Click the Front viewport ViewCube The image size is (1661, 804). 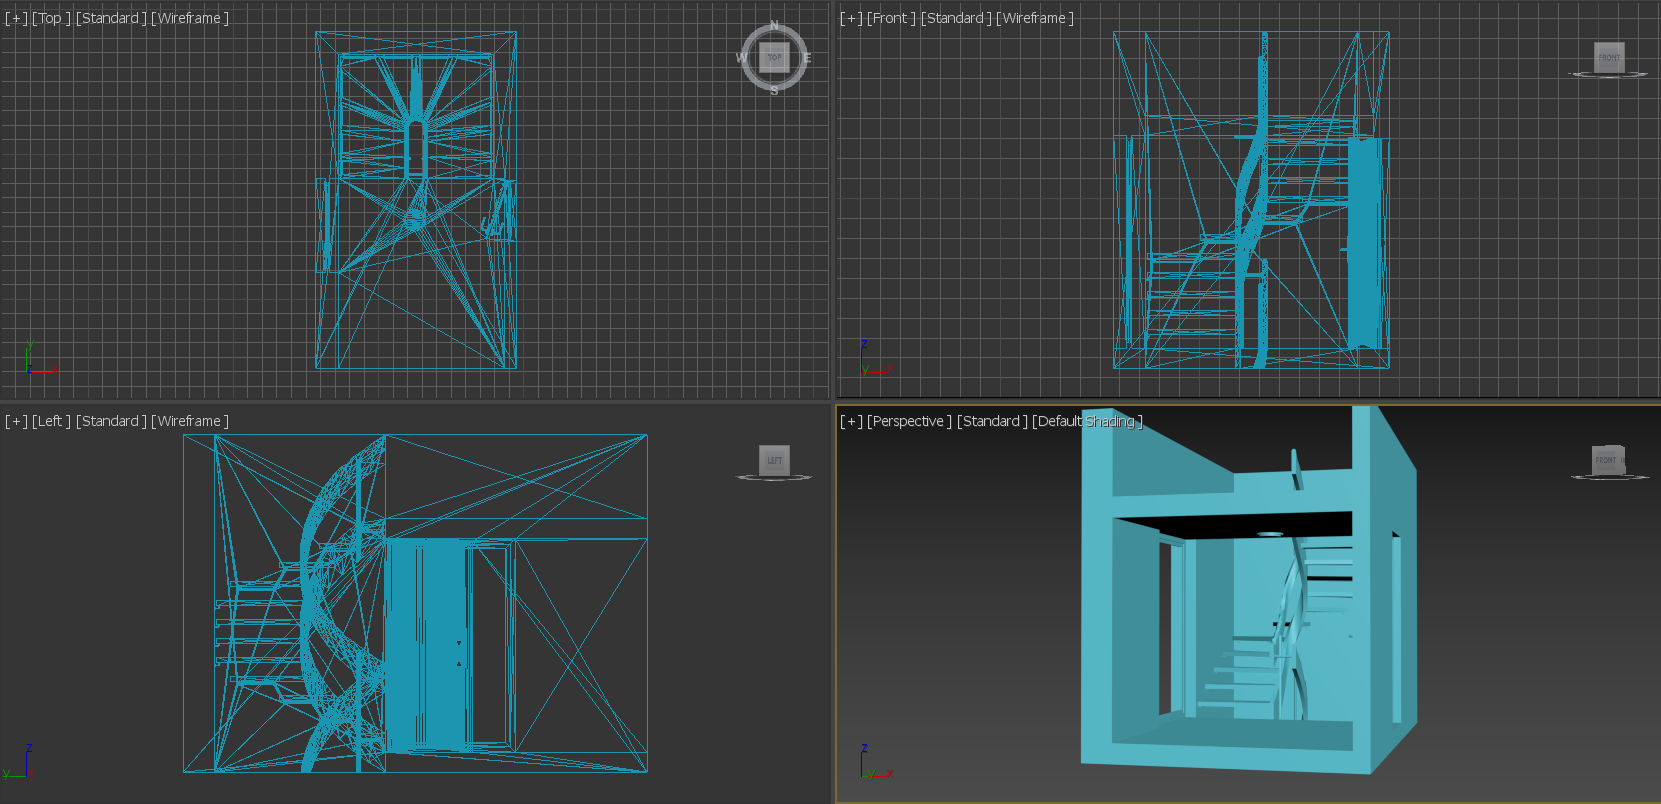(1609, 57)
